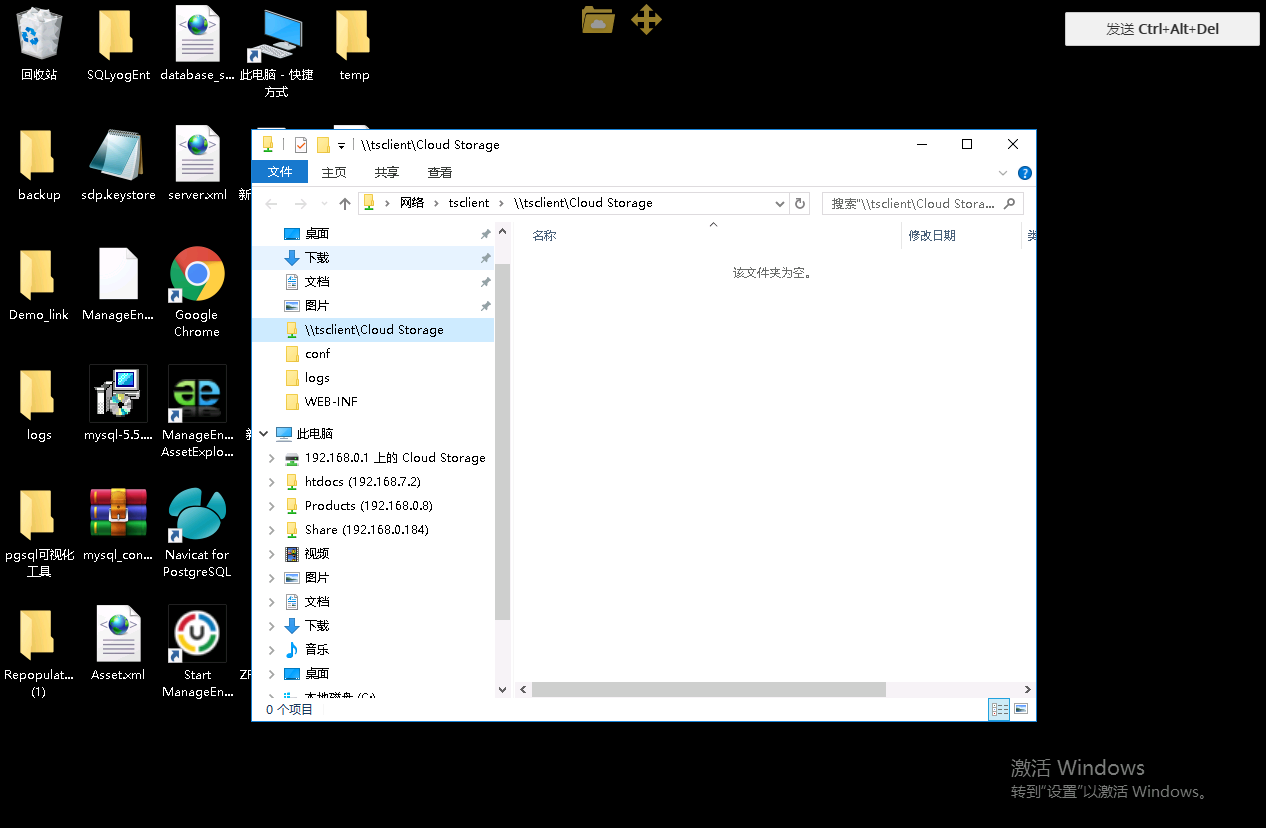Go up one folder level
This screenshot has width=1266, height=828.
pyautogui.click(x=345, y=203)
